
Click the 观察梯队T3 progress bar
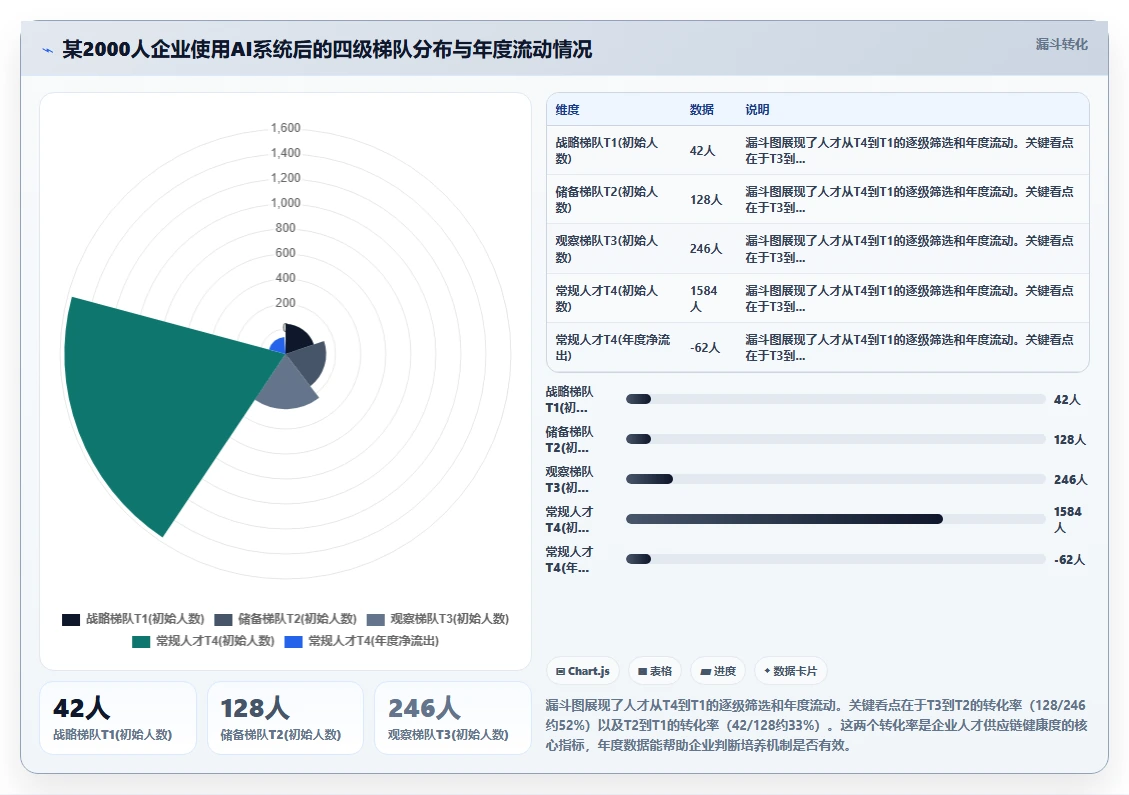point(835,479)
